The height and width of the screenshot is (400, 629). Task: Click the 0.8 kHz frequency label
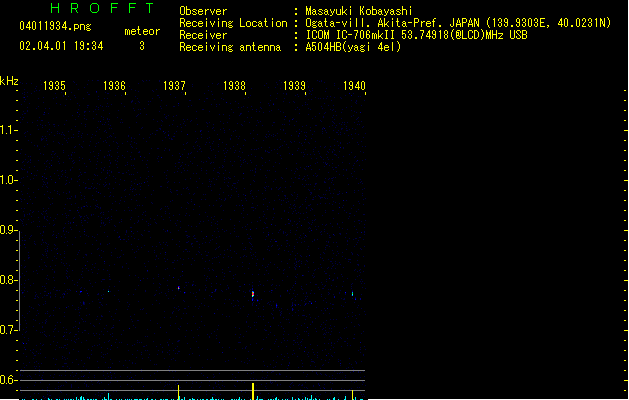tap(7, 280)
